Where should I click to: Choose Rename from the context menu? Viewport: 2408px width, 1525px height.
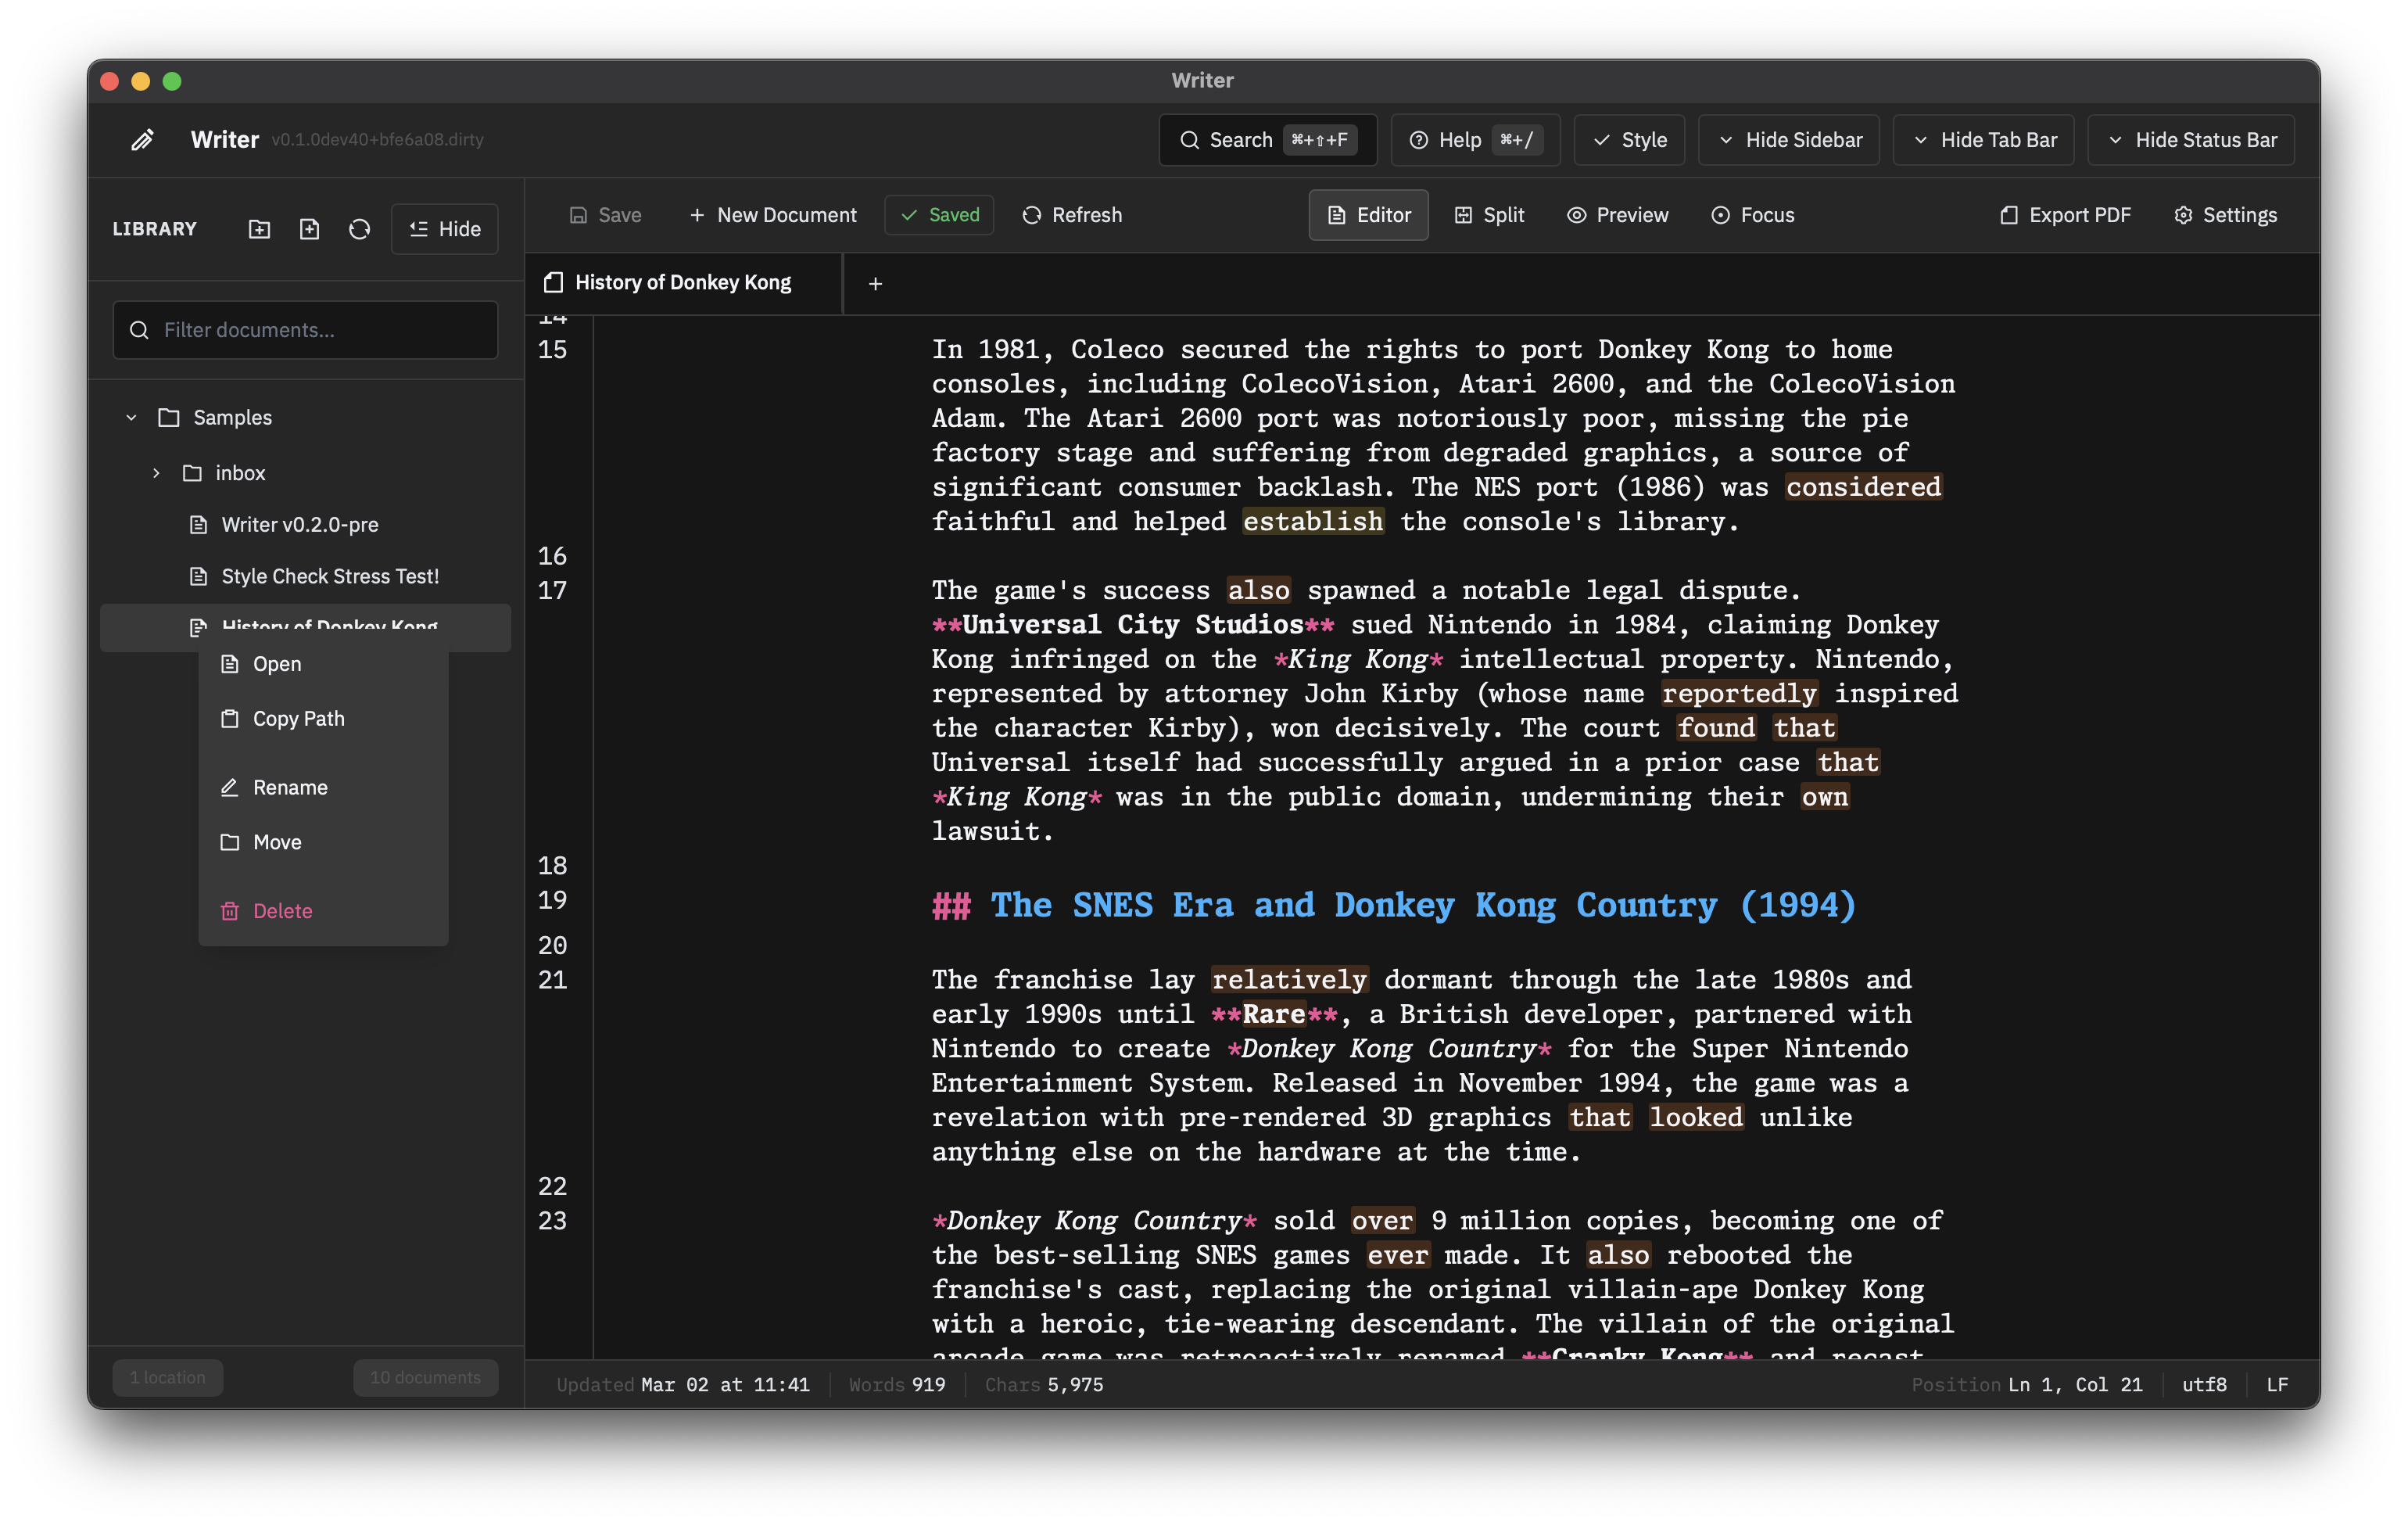pyautogui.click(x=290, y=787)
